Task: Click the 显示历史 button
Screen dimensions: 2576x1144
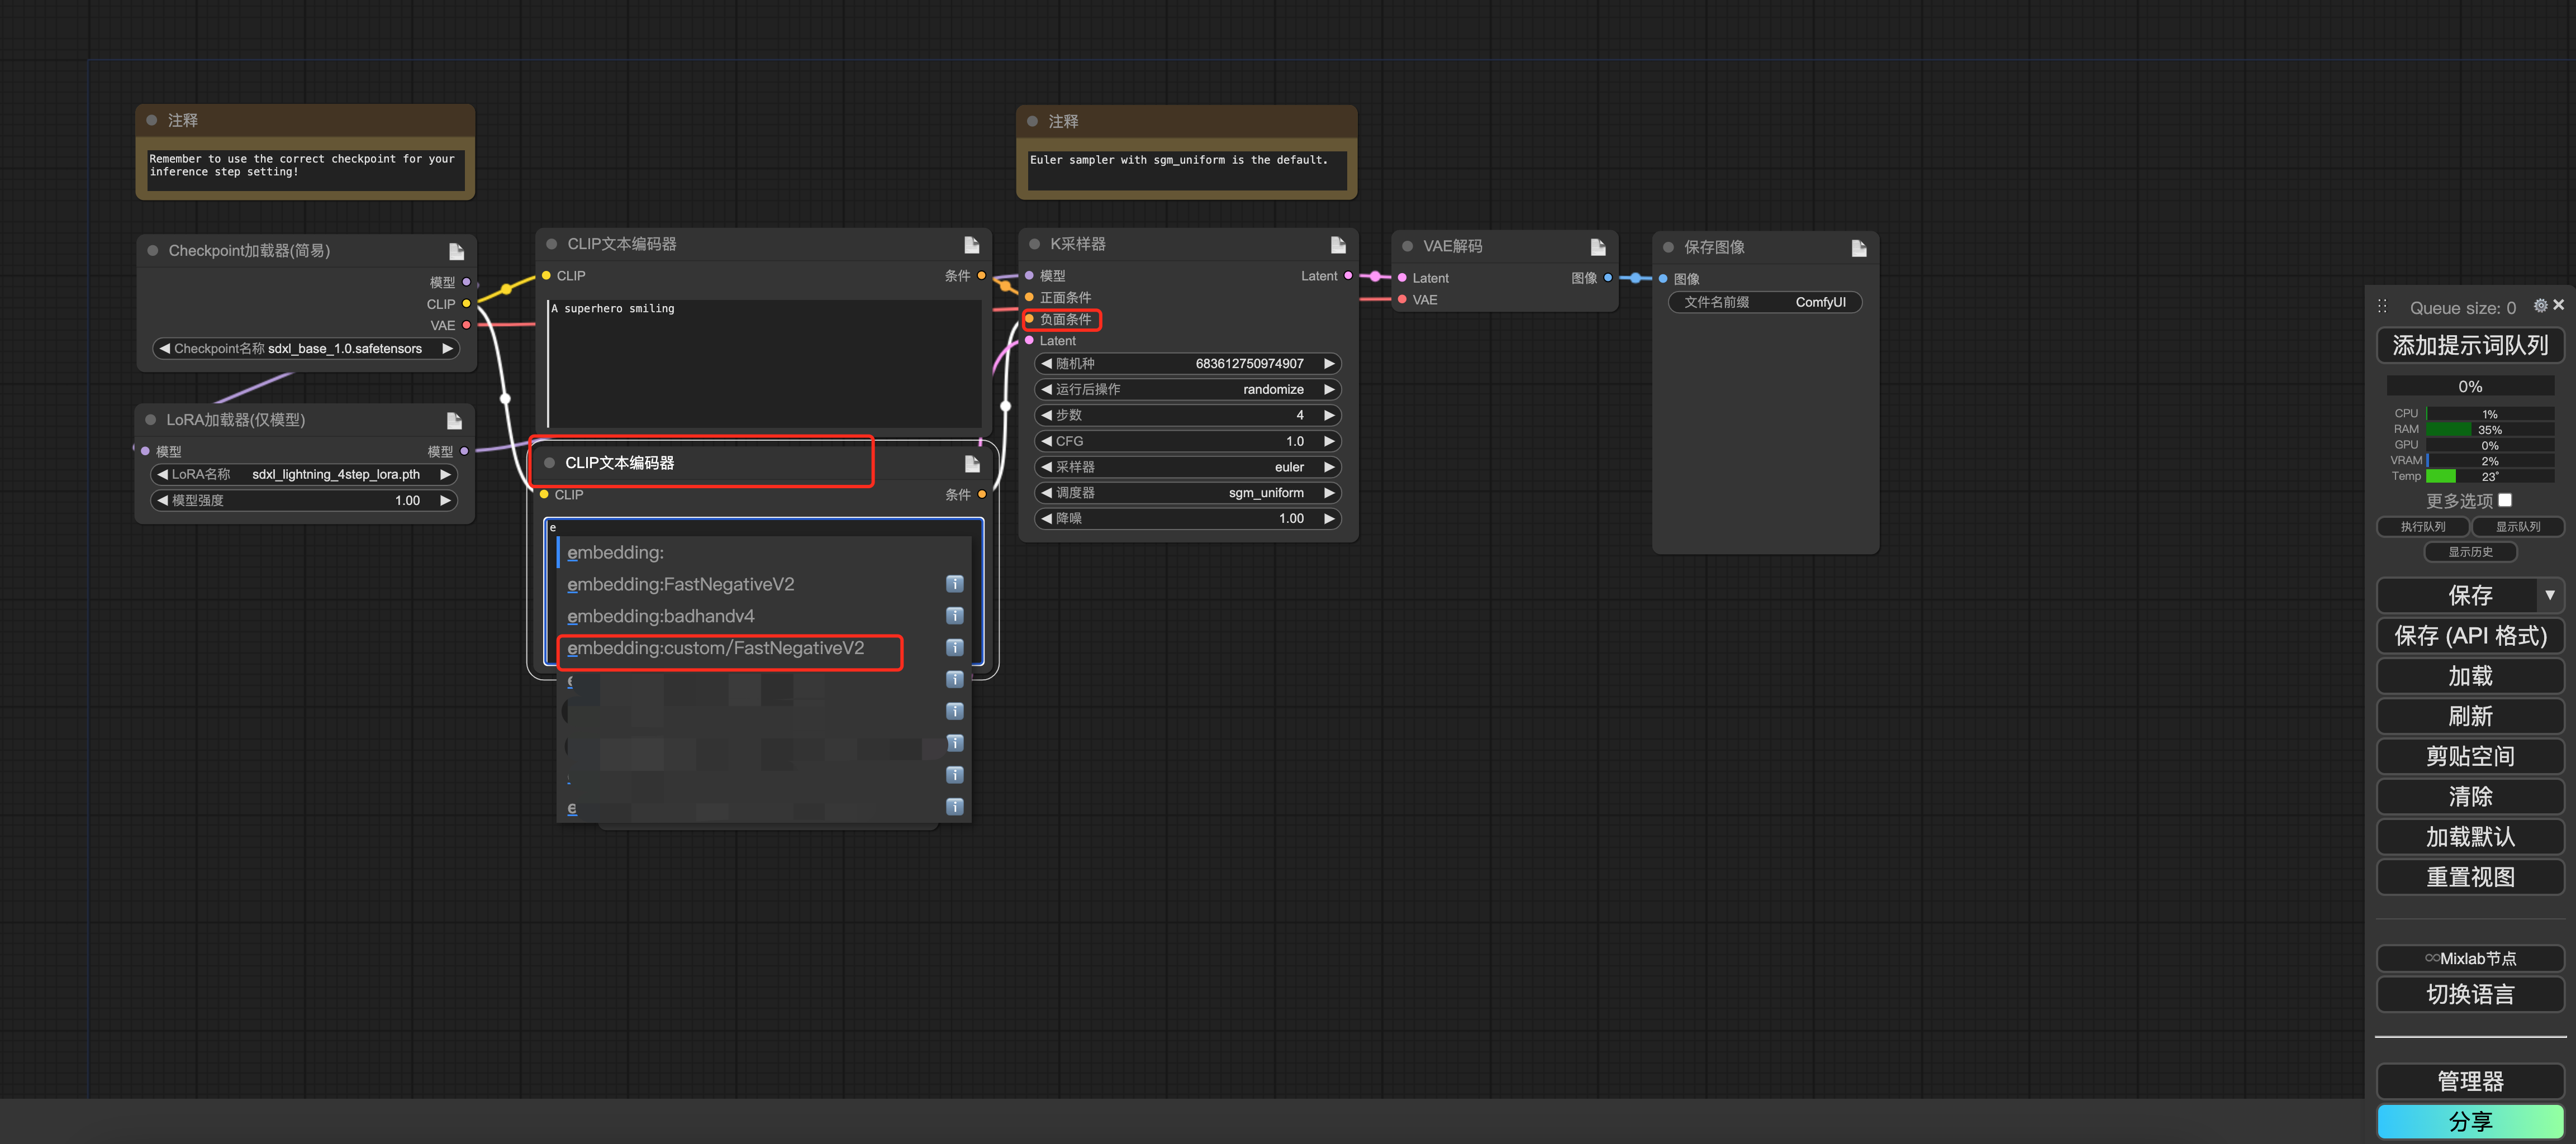Action: [2470, 552]
